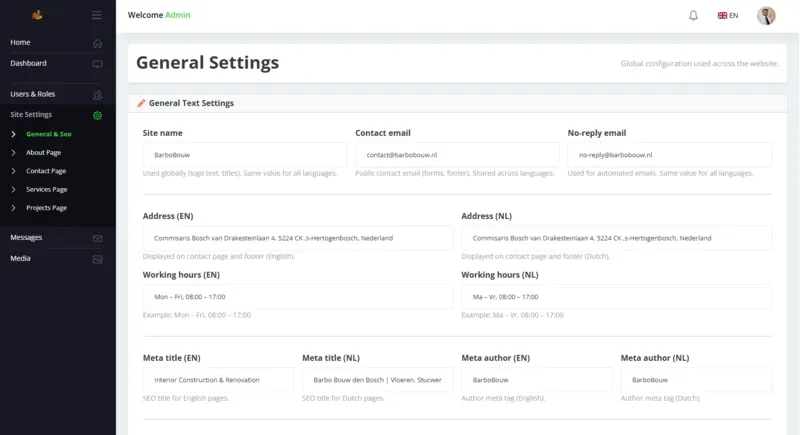Open Services Page settings link
Screen dimensions: 800x435
coord(46,189)
